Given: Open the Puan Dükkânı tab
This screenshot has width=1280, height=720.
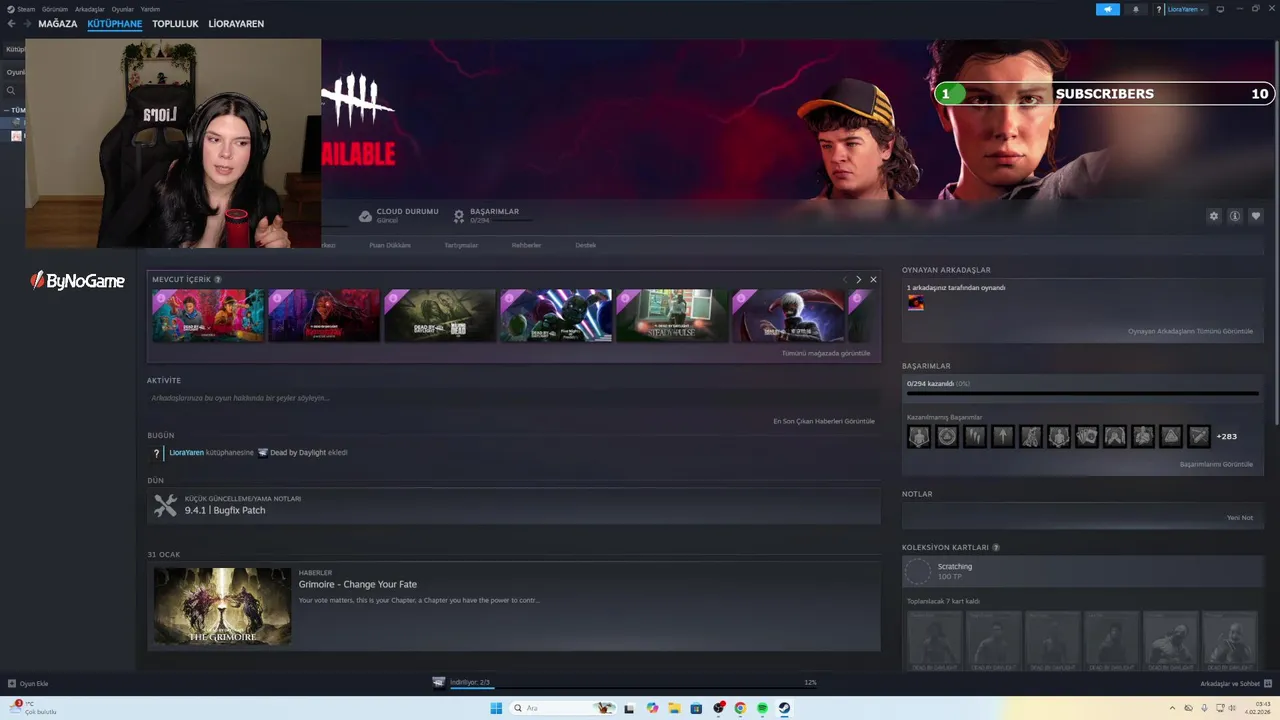Looking at the screenshot, I should pos(390,245).
